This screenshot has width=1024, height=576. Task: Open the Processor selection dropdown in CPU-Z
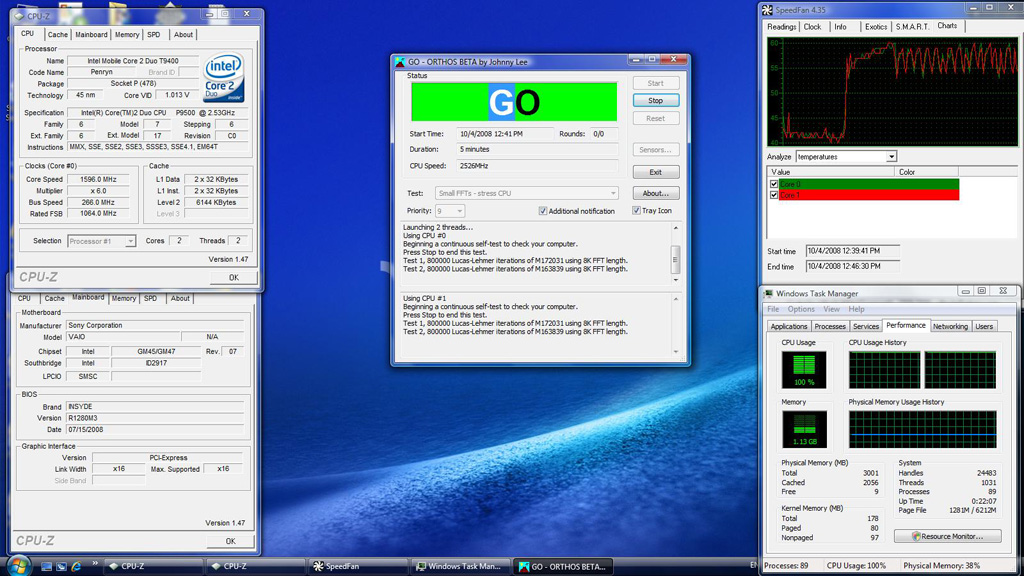point(101,241)
